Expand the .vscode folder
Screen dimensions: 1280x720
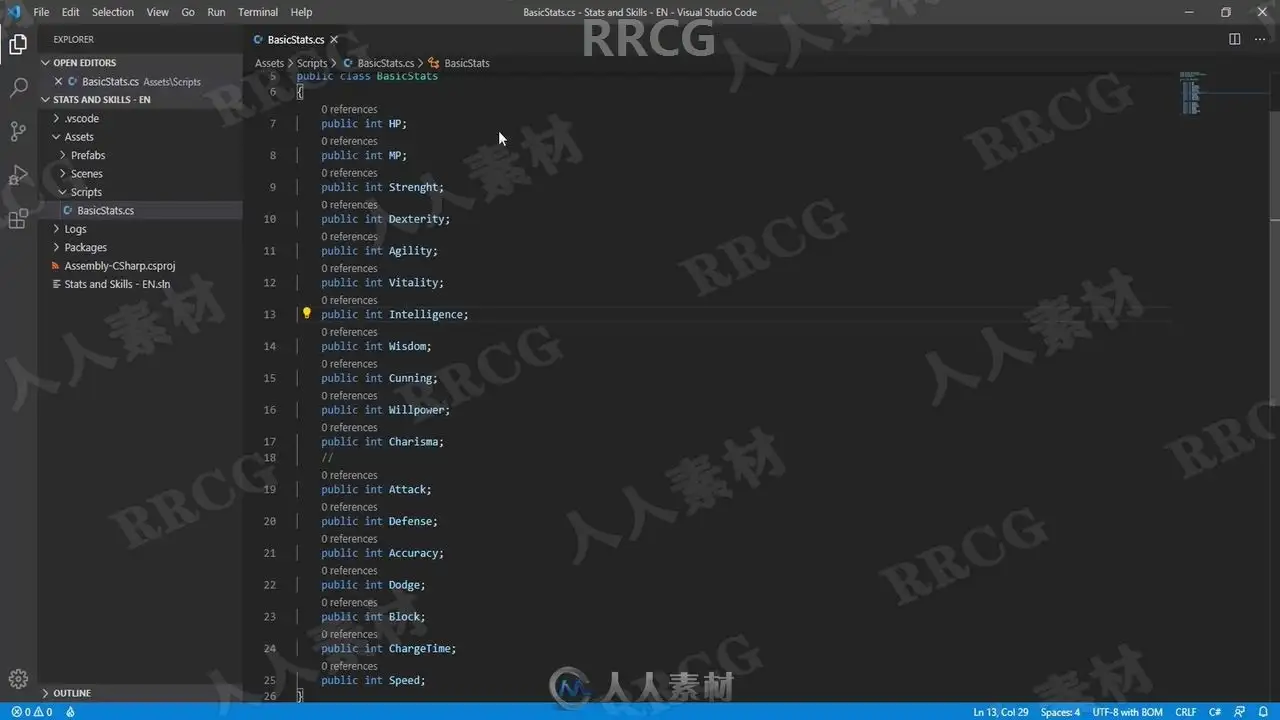(81, 118)
